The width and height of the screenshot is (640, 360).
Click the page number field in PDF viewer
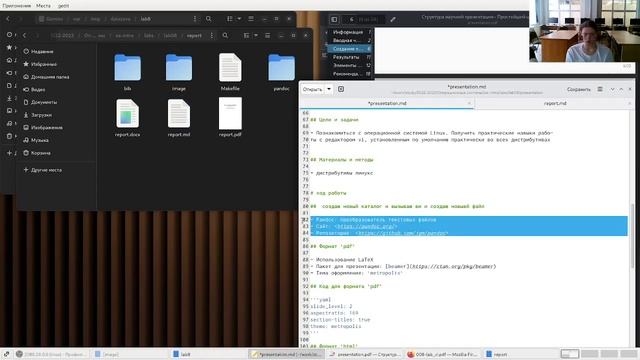click(352, 19)
